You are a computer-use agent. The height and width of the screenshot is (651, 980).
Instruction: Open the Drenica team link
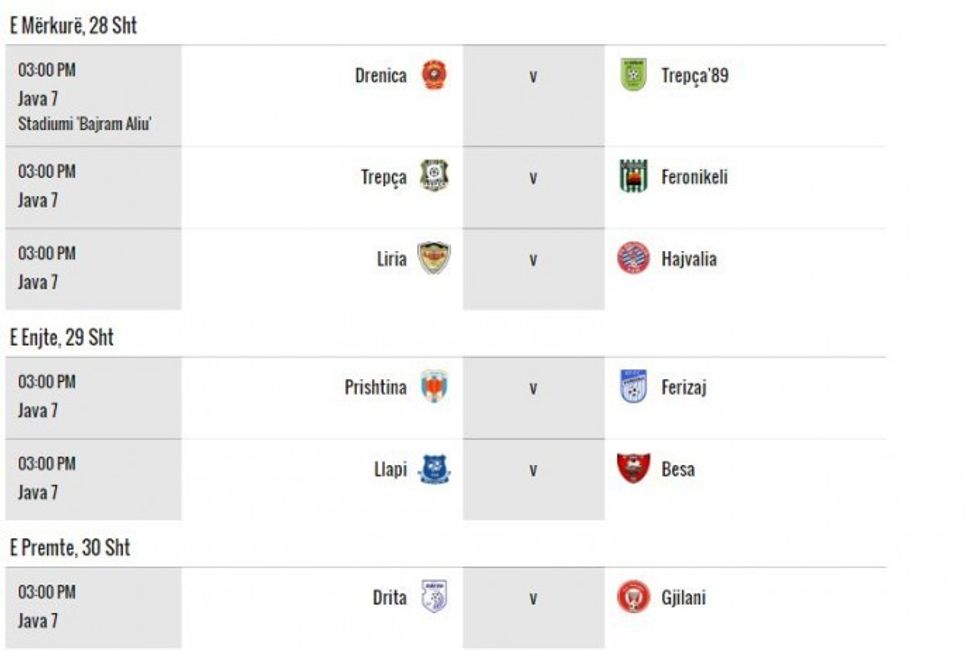(380, 75)
